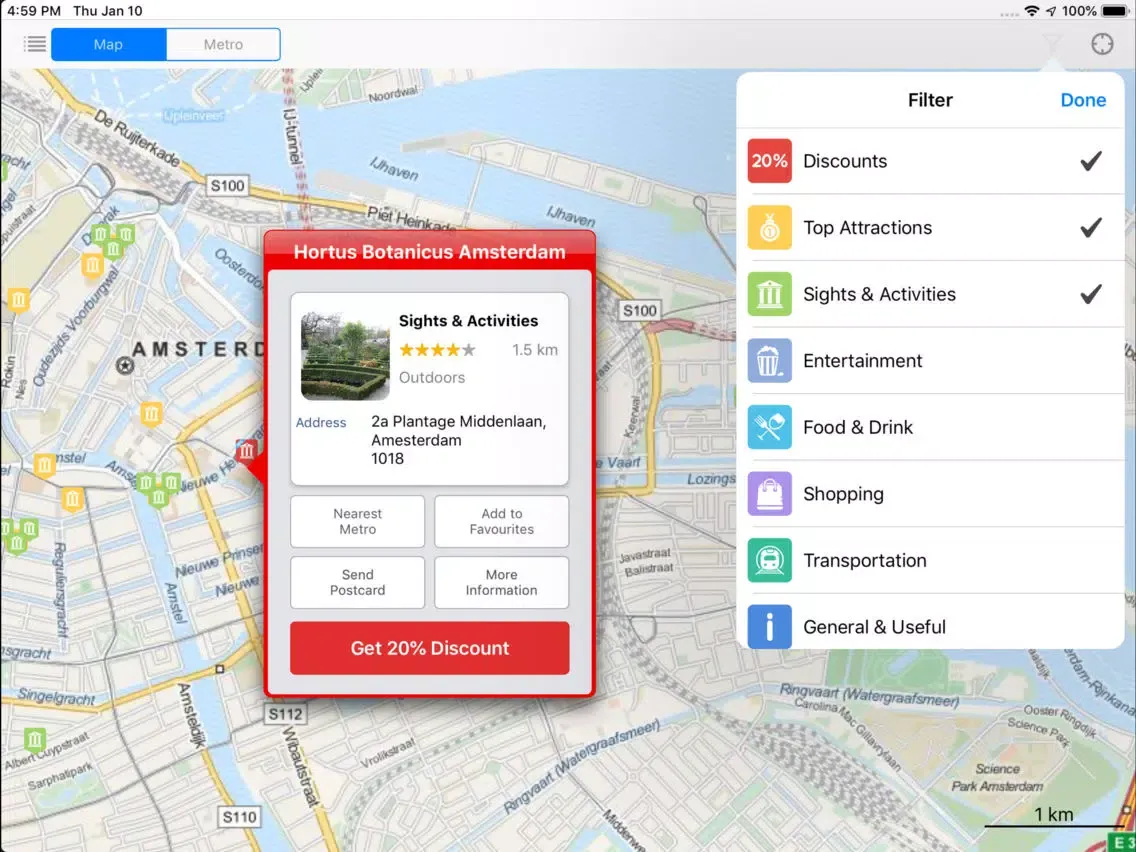Image resolution: width=1136 pixels, height=852 pixels.
Task: Tap the yellow pin below the Amsterdam label
Action: pyautogui.click(x=151, y=415)
